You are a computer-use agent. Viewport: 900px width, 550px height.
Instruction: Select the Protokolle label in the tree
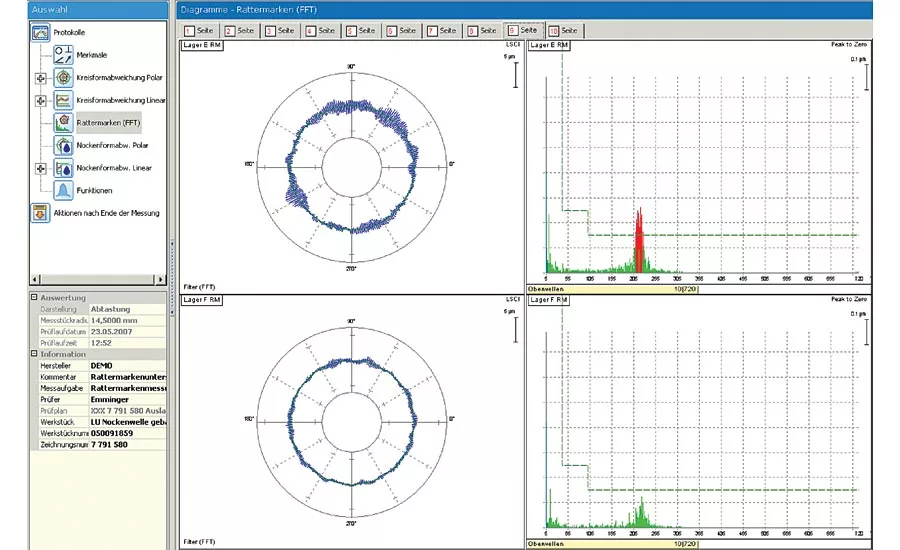point(69,33)
